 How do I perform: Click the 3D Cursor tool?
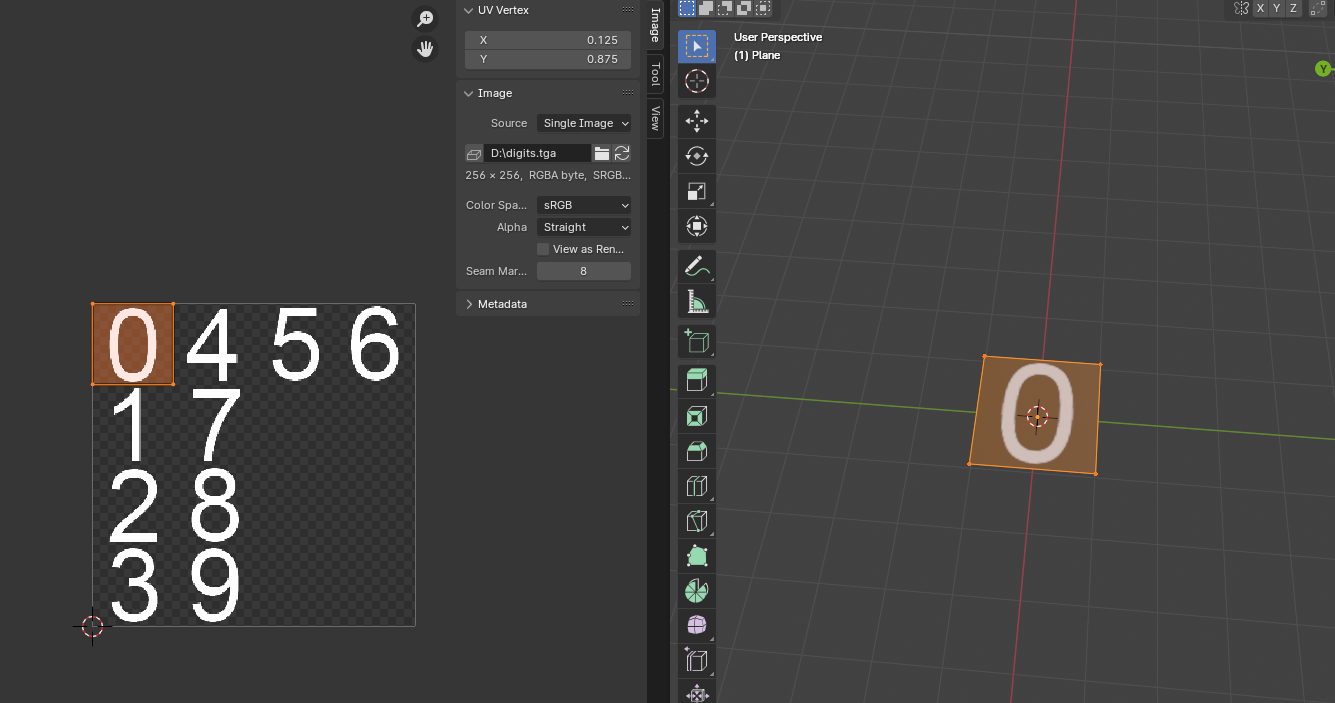(x=697, y=81)
